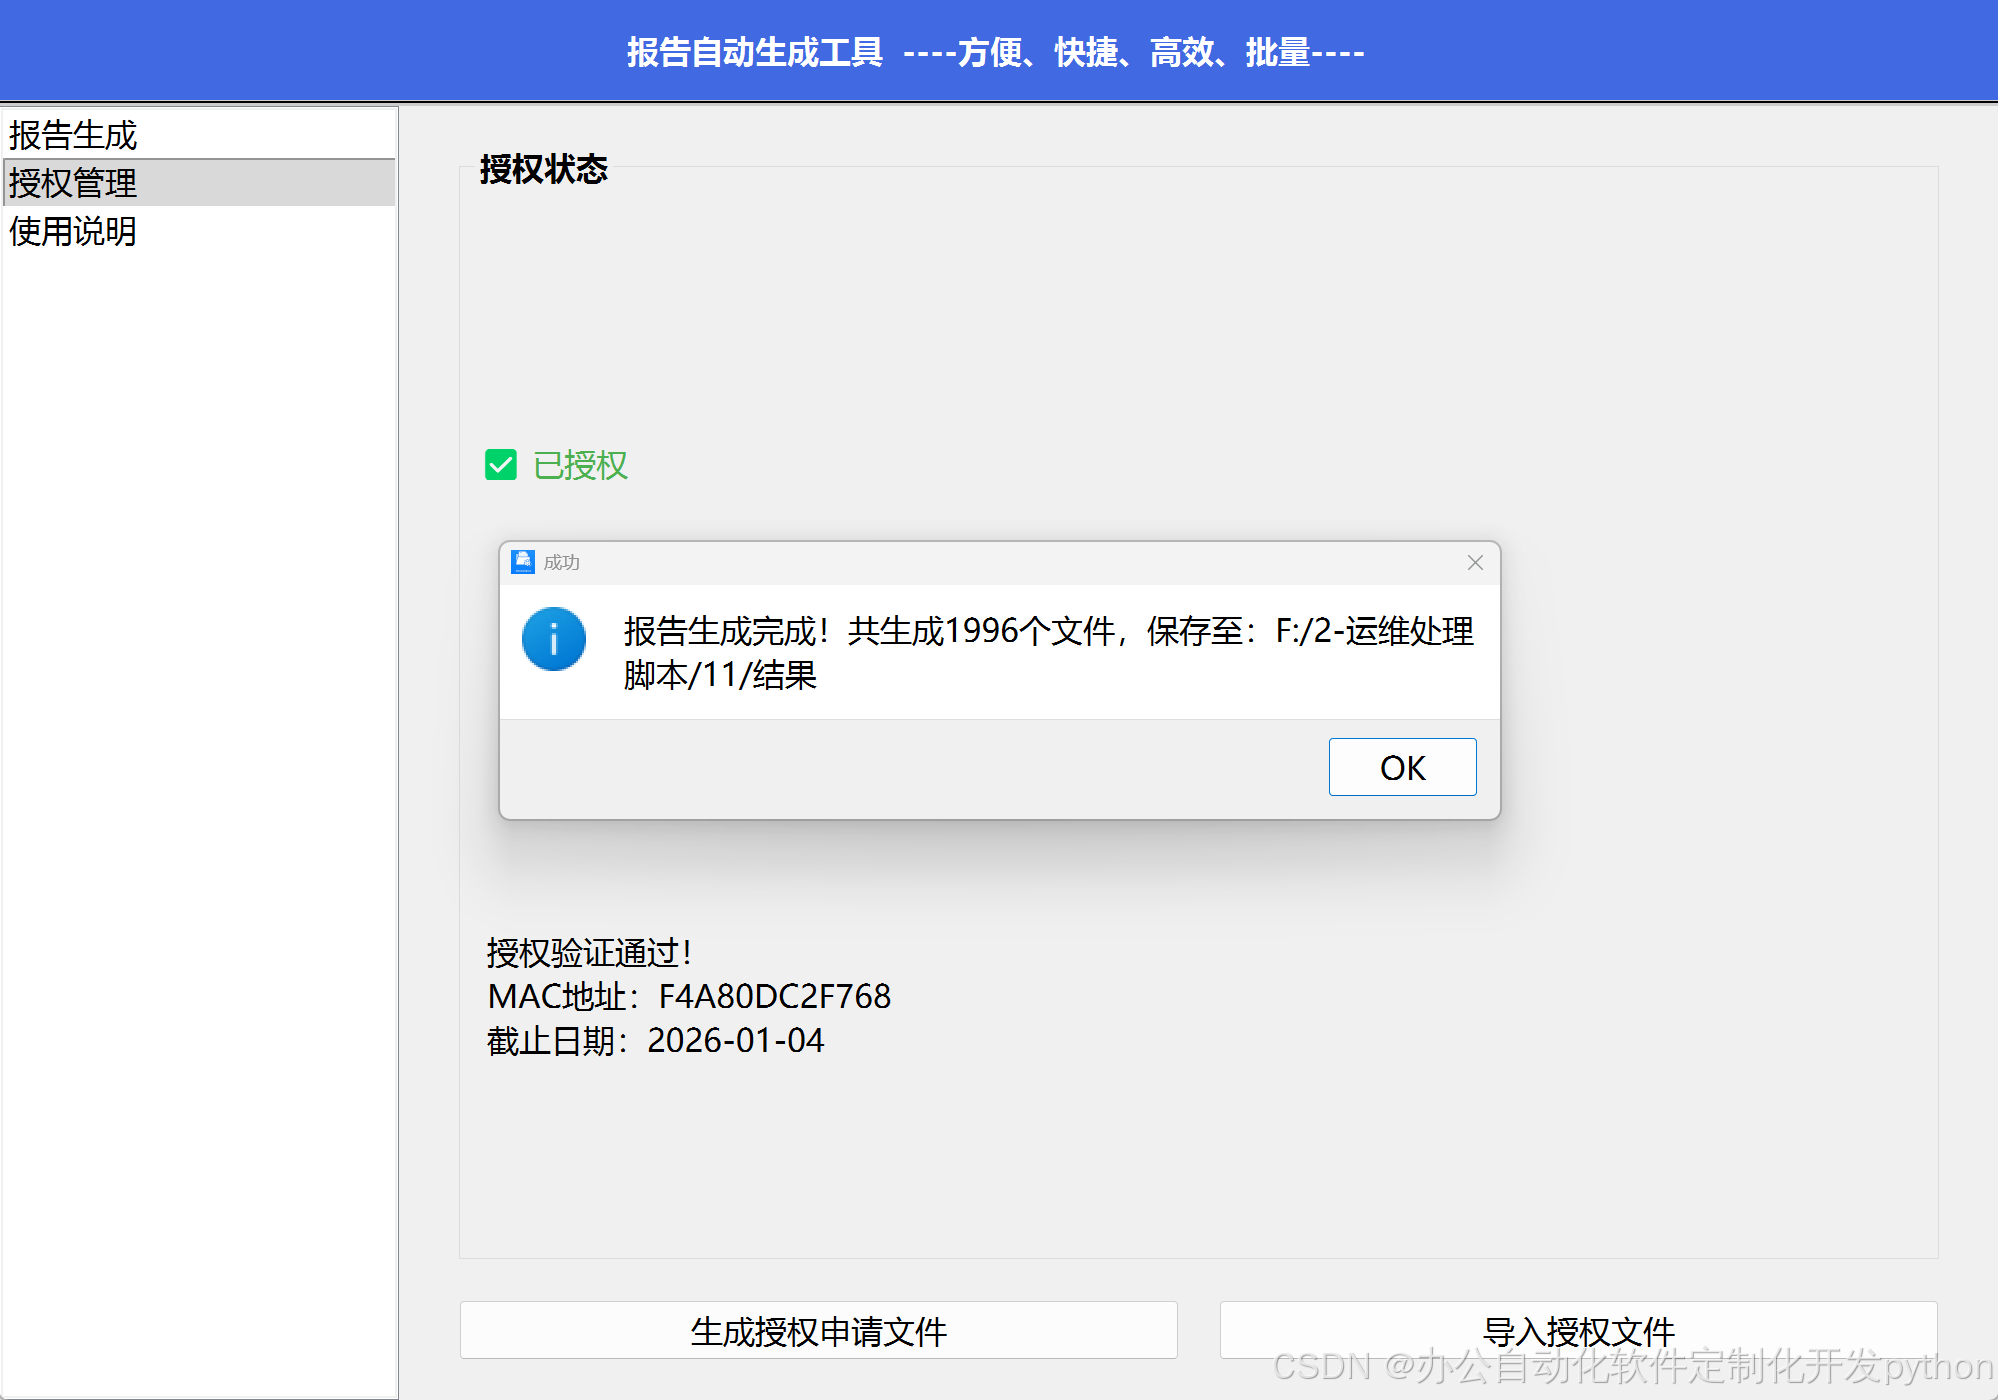
Task: Click the green authorized checkmark icon
Action: pyautogui.click(x=500, y=465)
